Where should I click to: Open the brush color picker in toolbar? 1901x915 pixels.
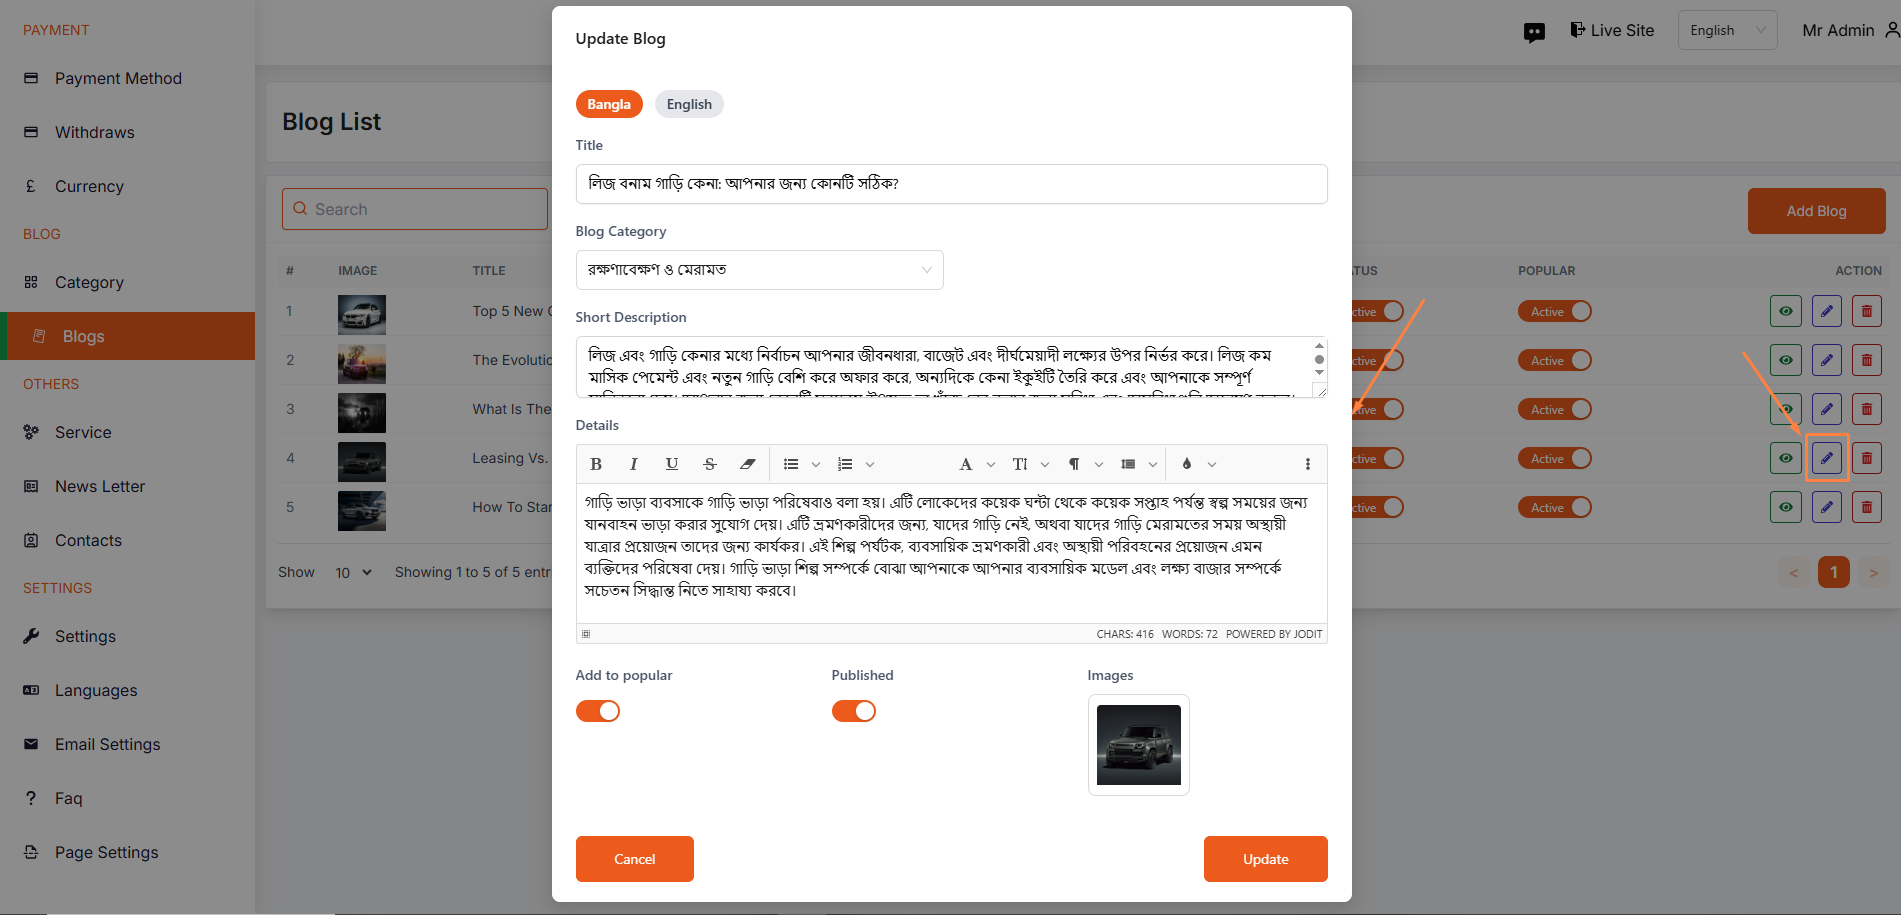(x=1187, y=464)
